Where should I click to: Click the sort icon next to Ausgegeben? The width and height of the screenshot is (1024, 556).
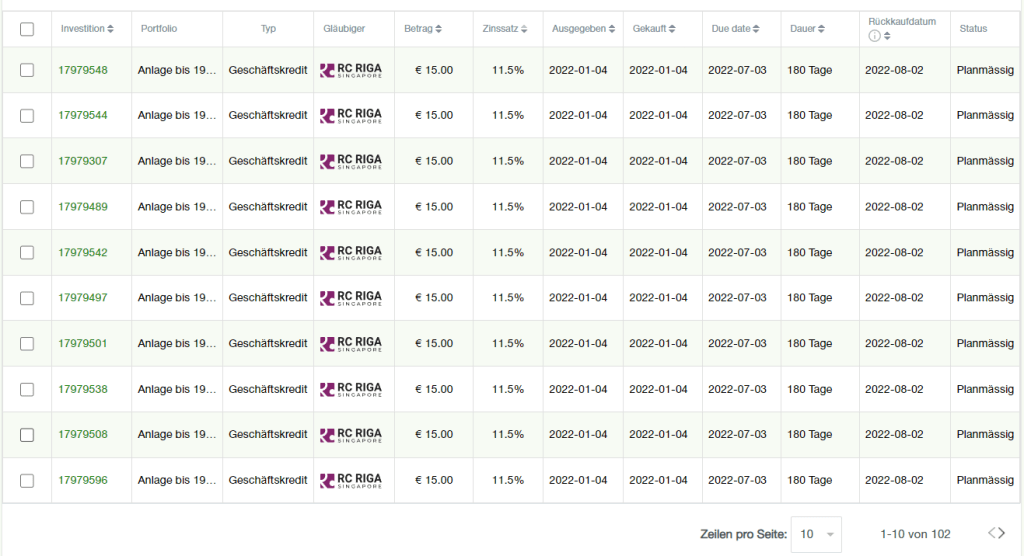point(612,29)
